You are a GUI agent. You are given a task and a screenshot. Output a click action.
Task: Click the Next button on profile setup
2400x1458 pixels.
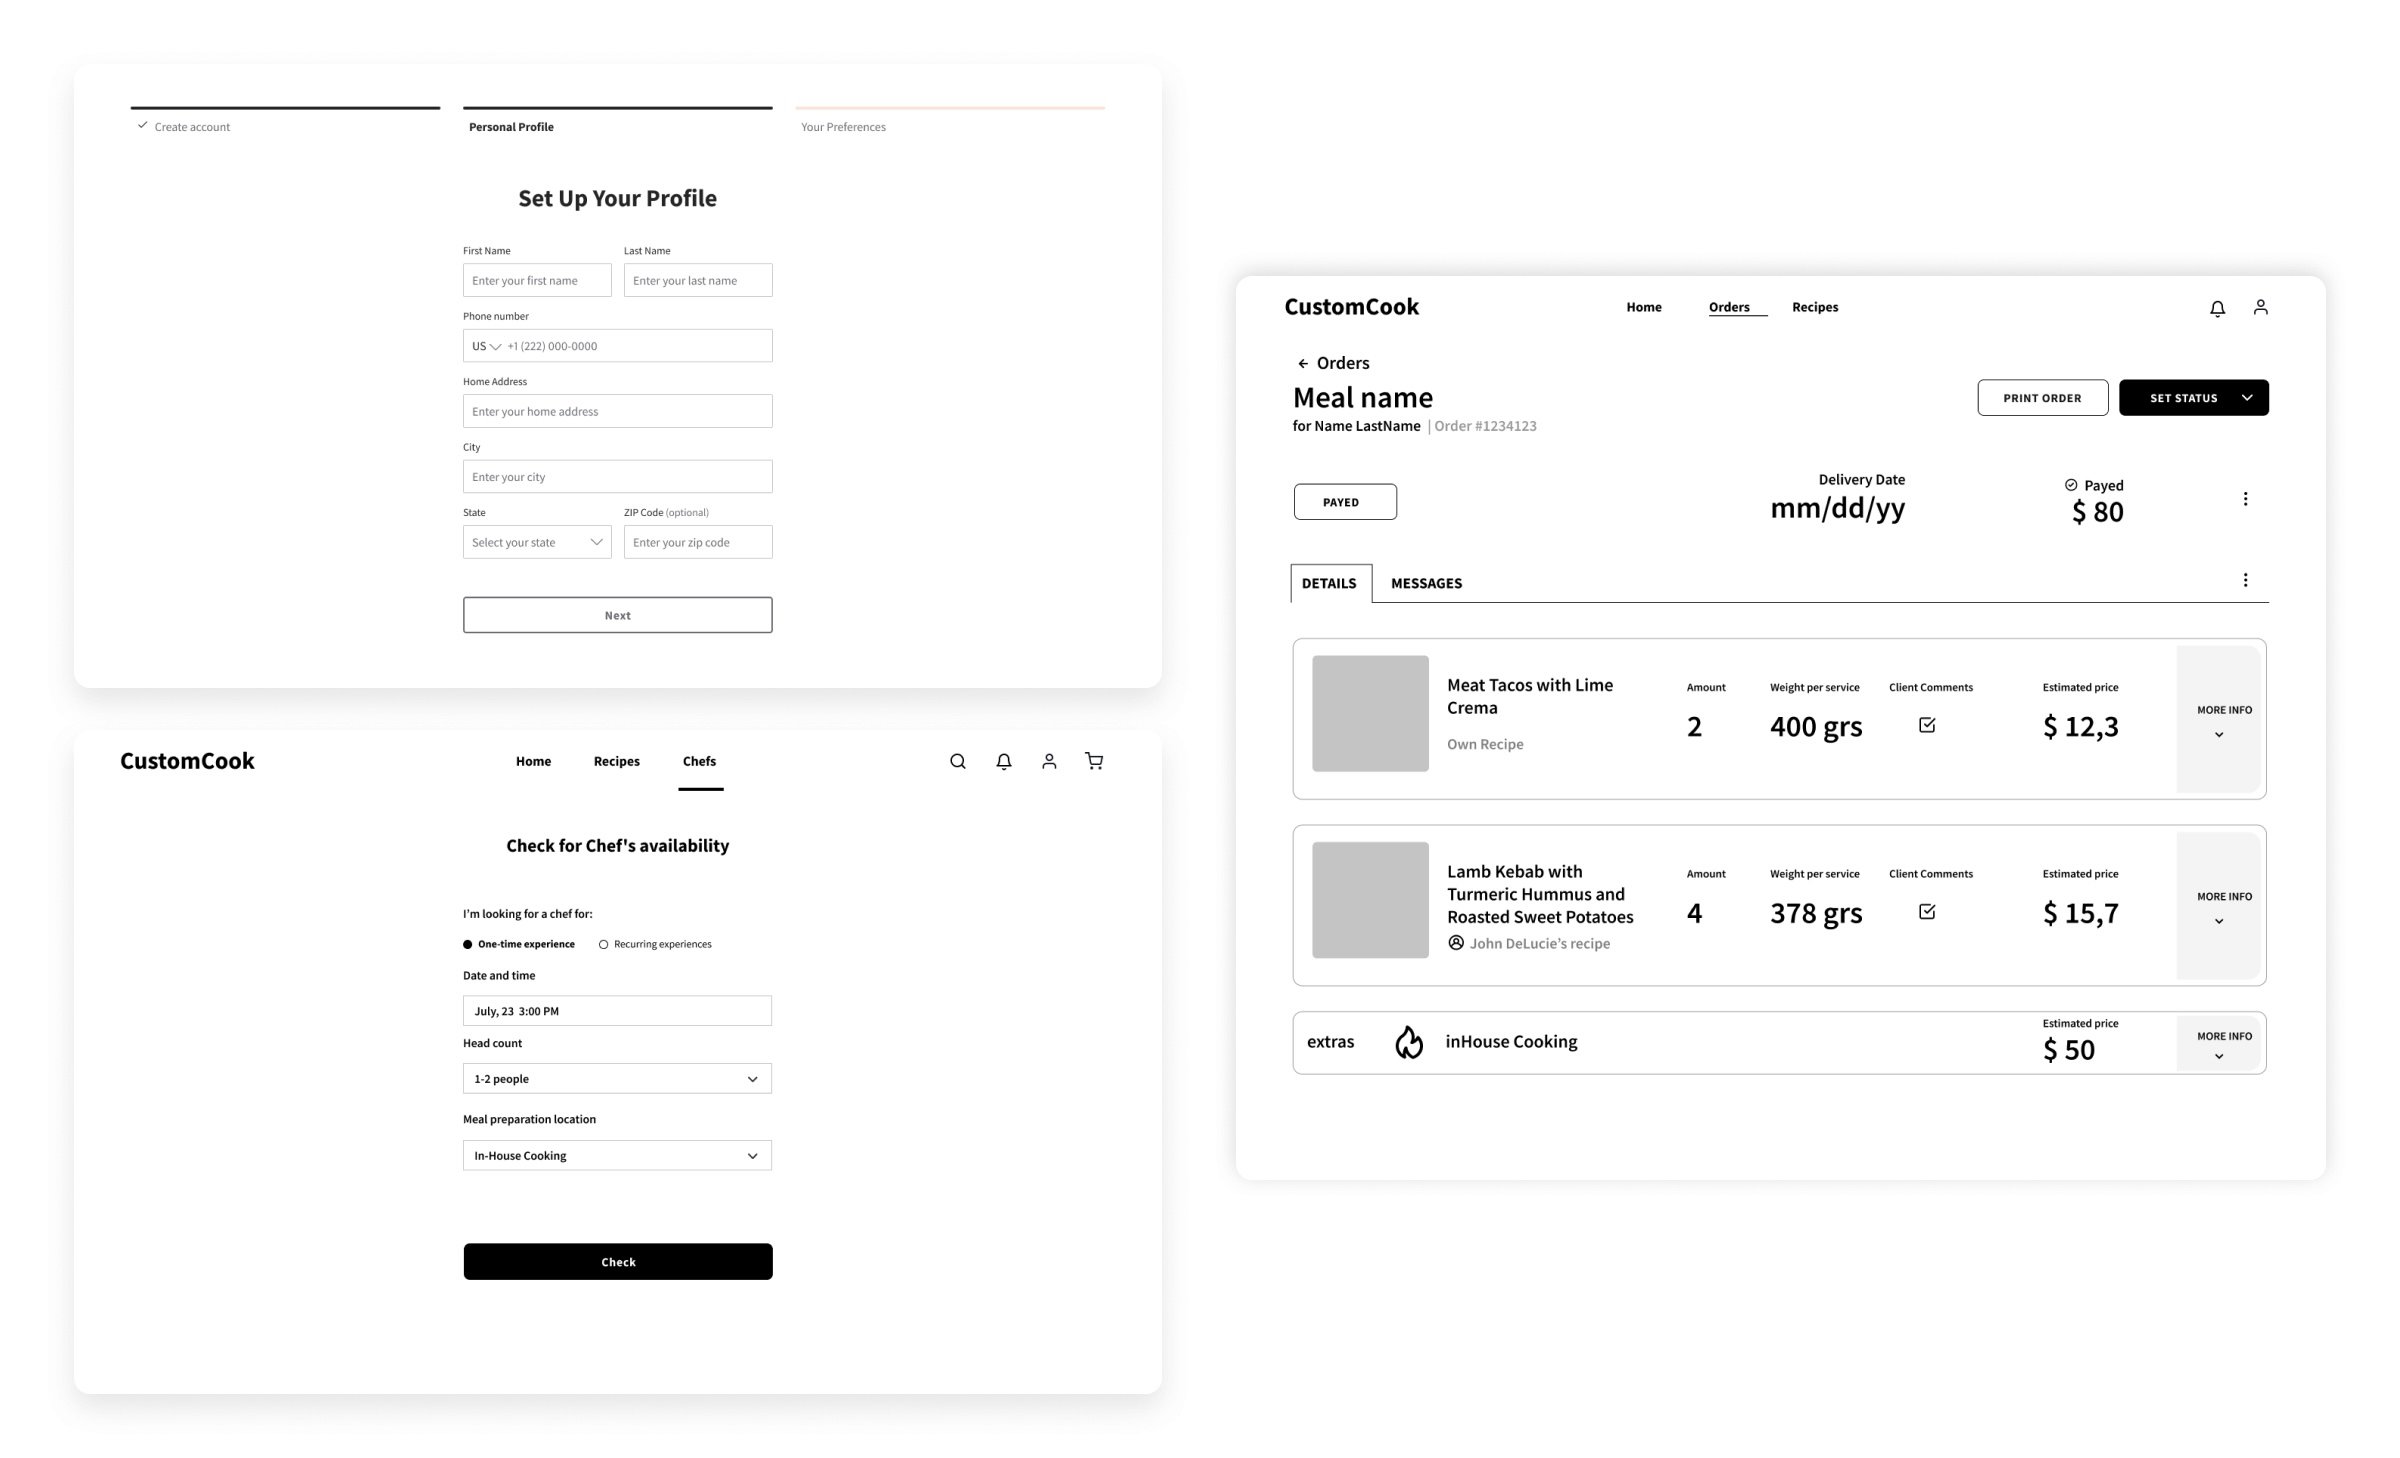click(x=615, y=614)
